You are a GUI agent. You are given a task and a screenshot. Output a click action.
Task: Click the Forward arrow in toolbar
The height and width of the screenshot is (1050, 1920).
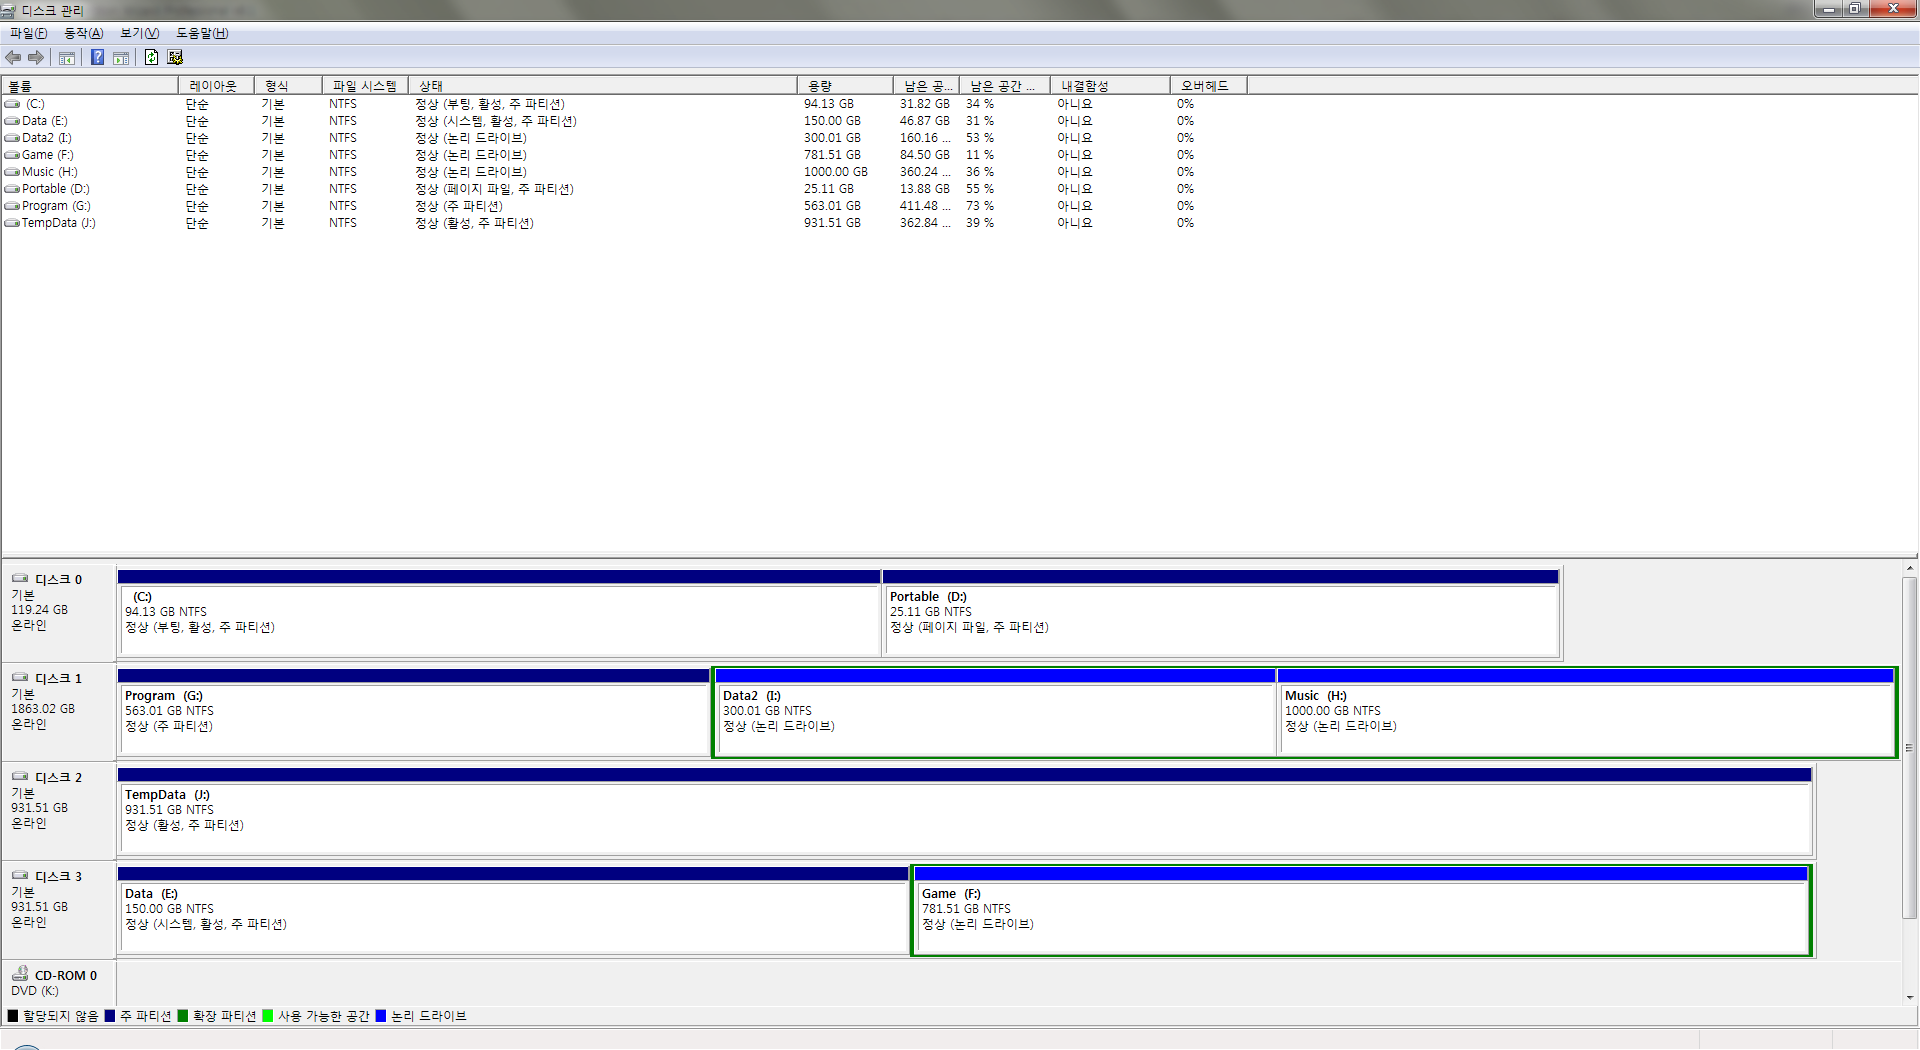(36, 58)
